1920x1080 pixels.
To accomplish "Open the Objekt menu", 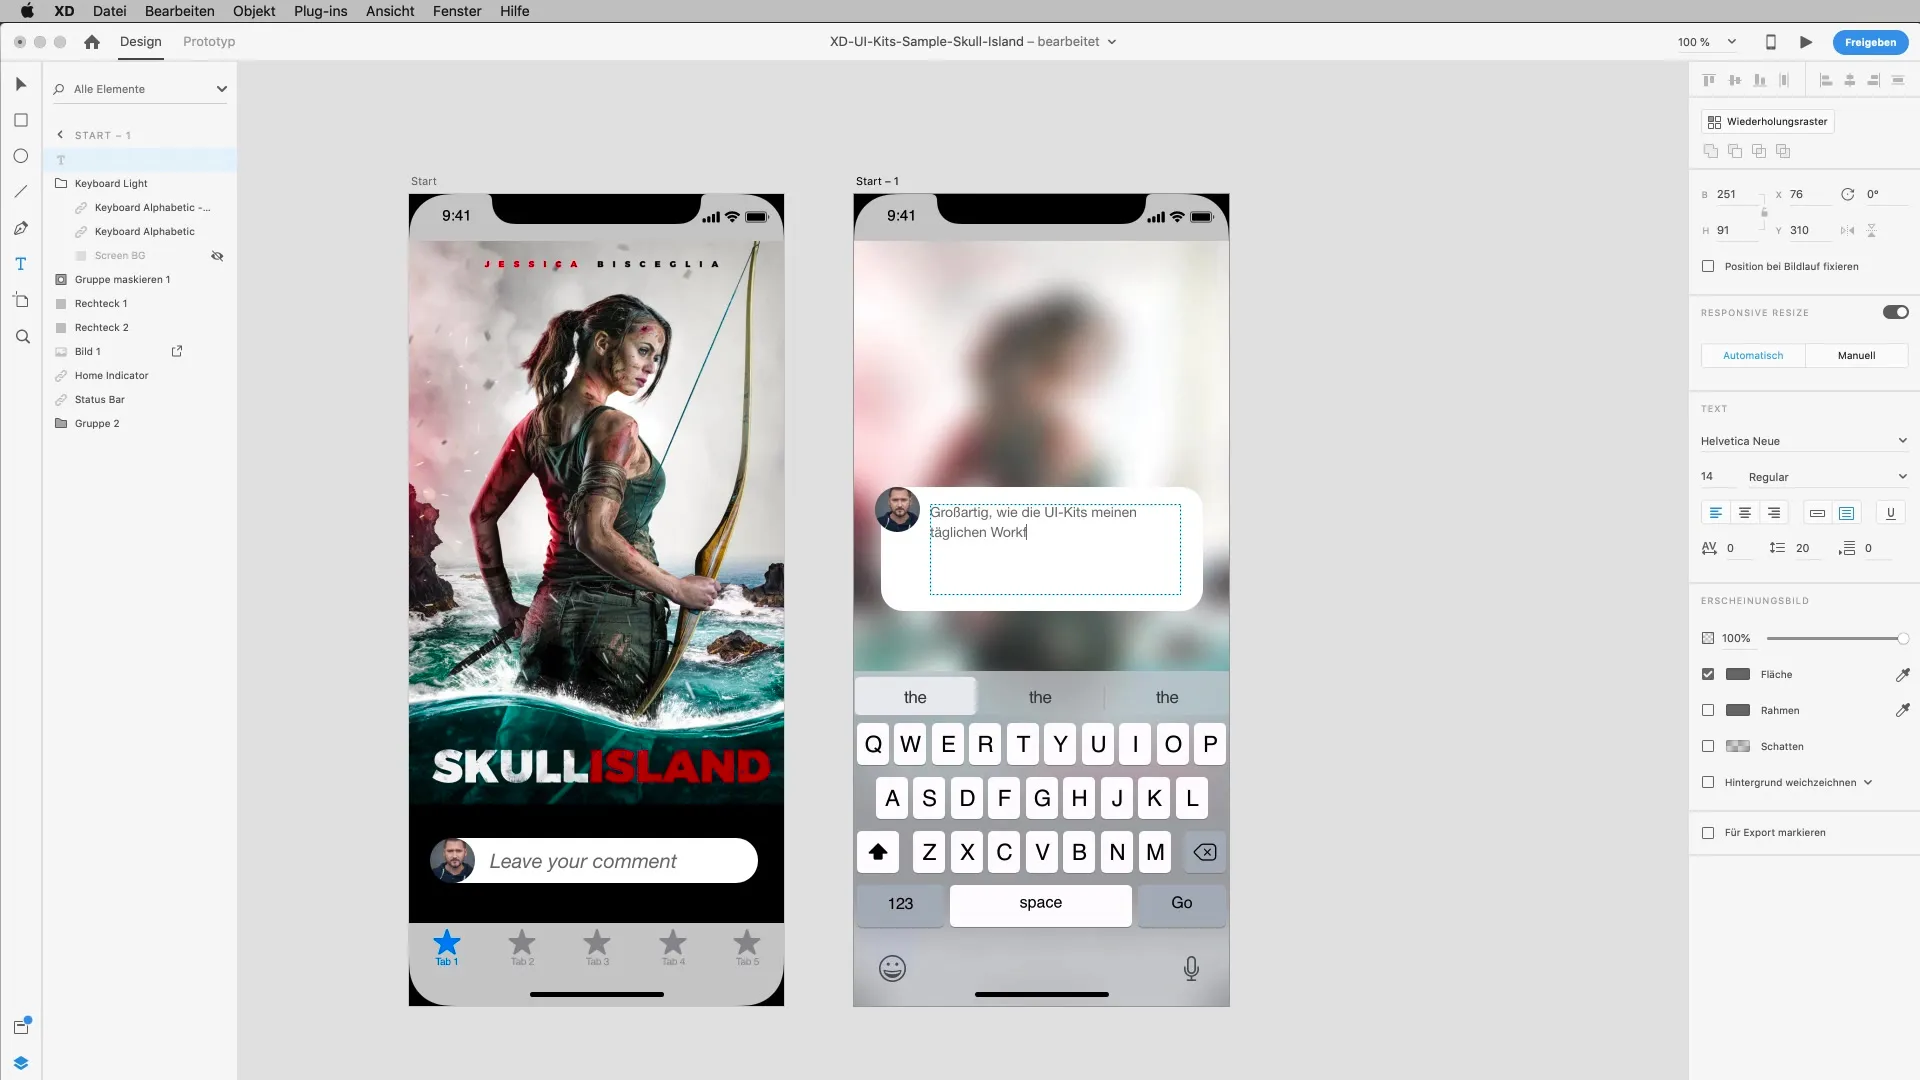I will pos(254,11).
